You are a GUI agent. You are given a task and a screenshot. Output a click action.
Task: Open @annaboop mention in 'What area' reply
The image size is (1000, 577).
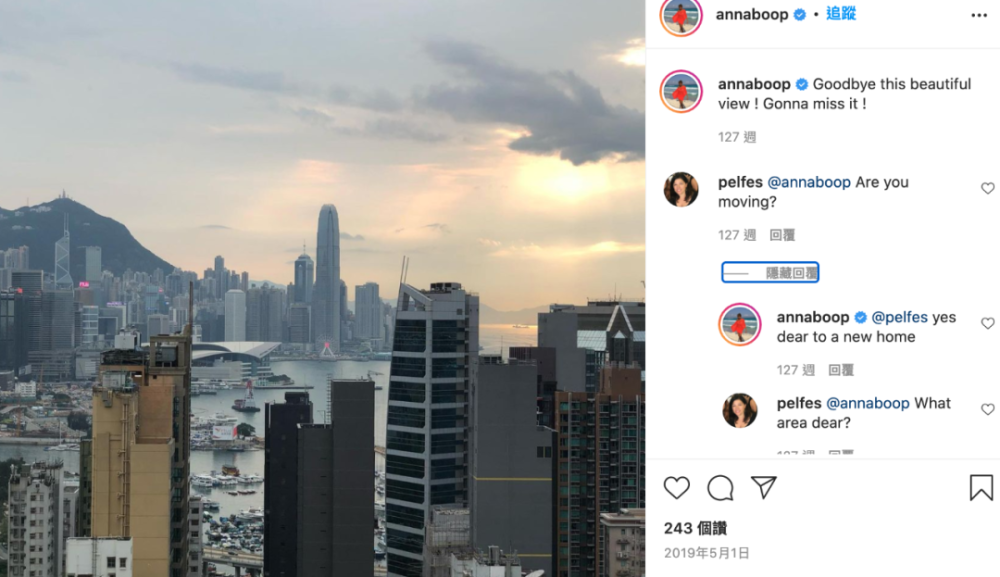pos(867,403)
